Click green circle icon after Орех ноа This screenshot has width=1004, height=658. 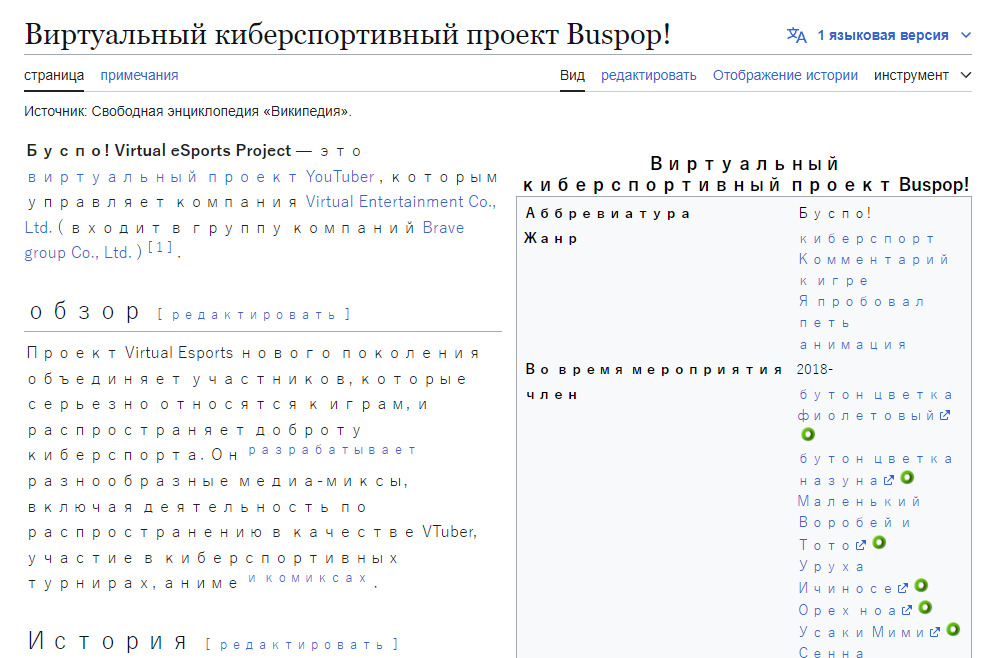tap(925, 608)
